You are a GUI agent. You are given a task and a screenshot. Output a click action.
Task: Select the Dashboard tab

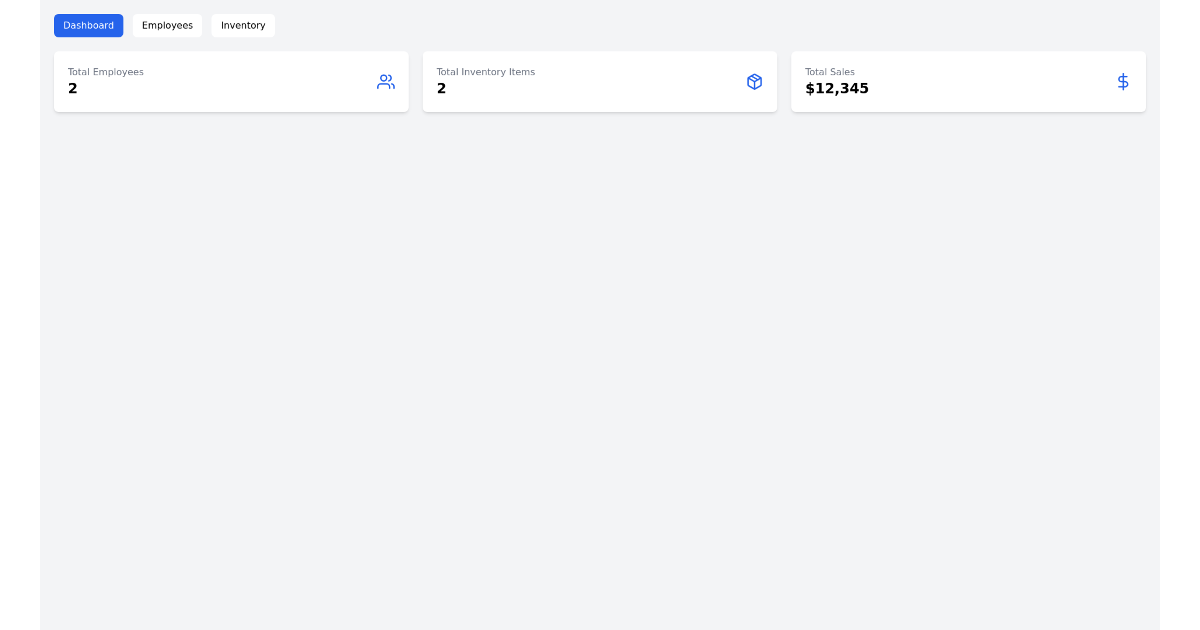tap(88, 25)
